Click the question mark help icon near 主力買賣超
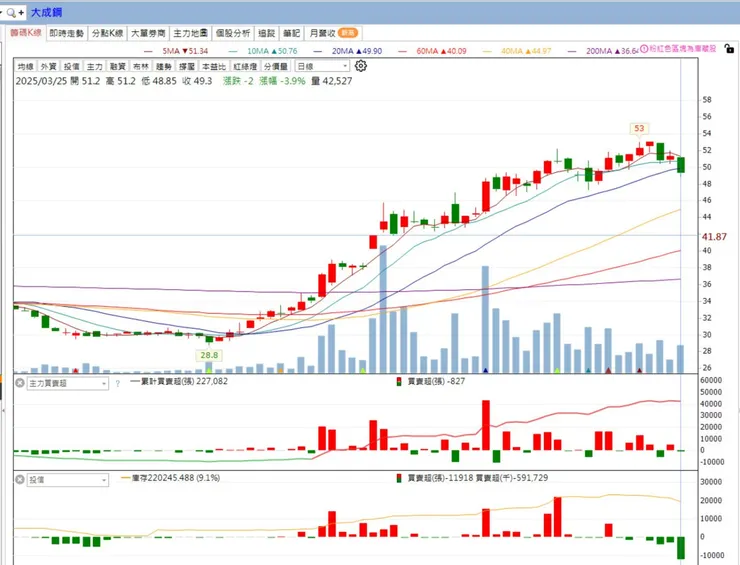 [118, 384]
